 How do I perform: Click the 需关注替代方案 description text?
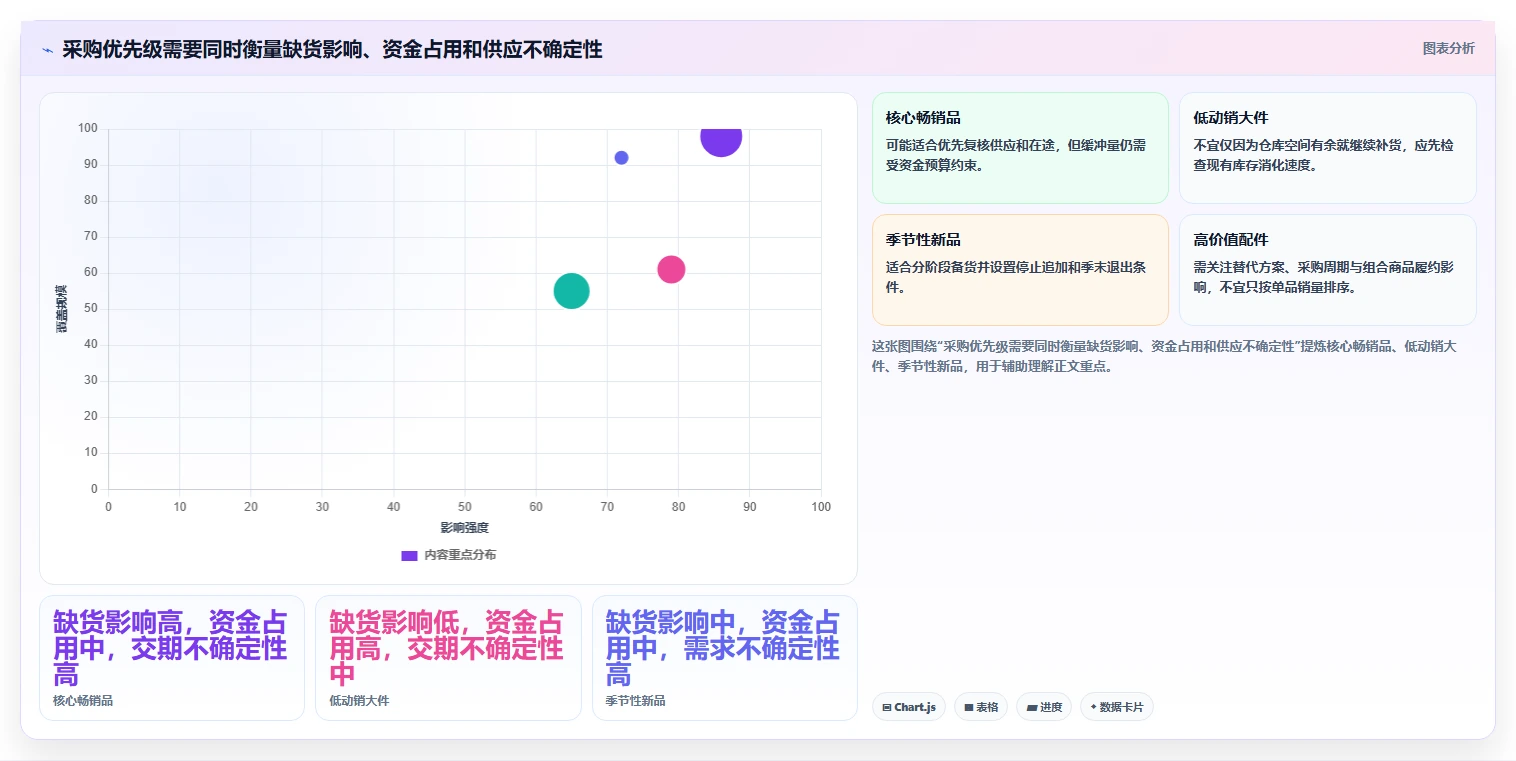(x=1323, y=277)
